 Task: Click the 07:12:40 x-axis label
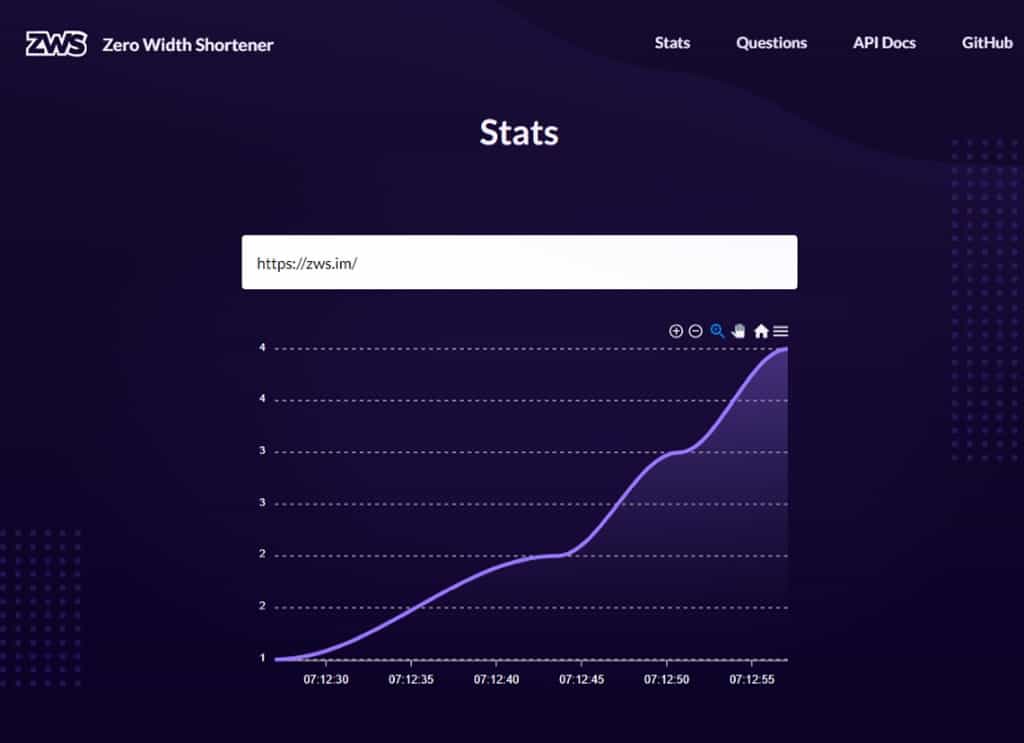coord(496,679)
